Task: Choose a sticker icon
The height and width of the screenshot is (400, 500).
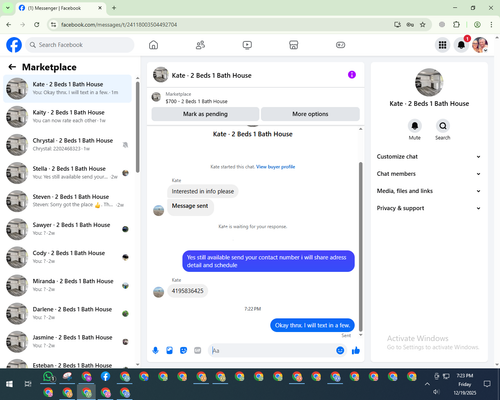Action: point(183,350)
